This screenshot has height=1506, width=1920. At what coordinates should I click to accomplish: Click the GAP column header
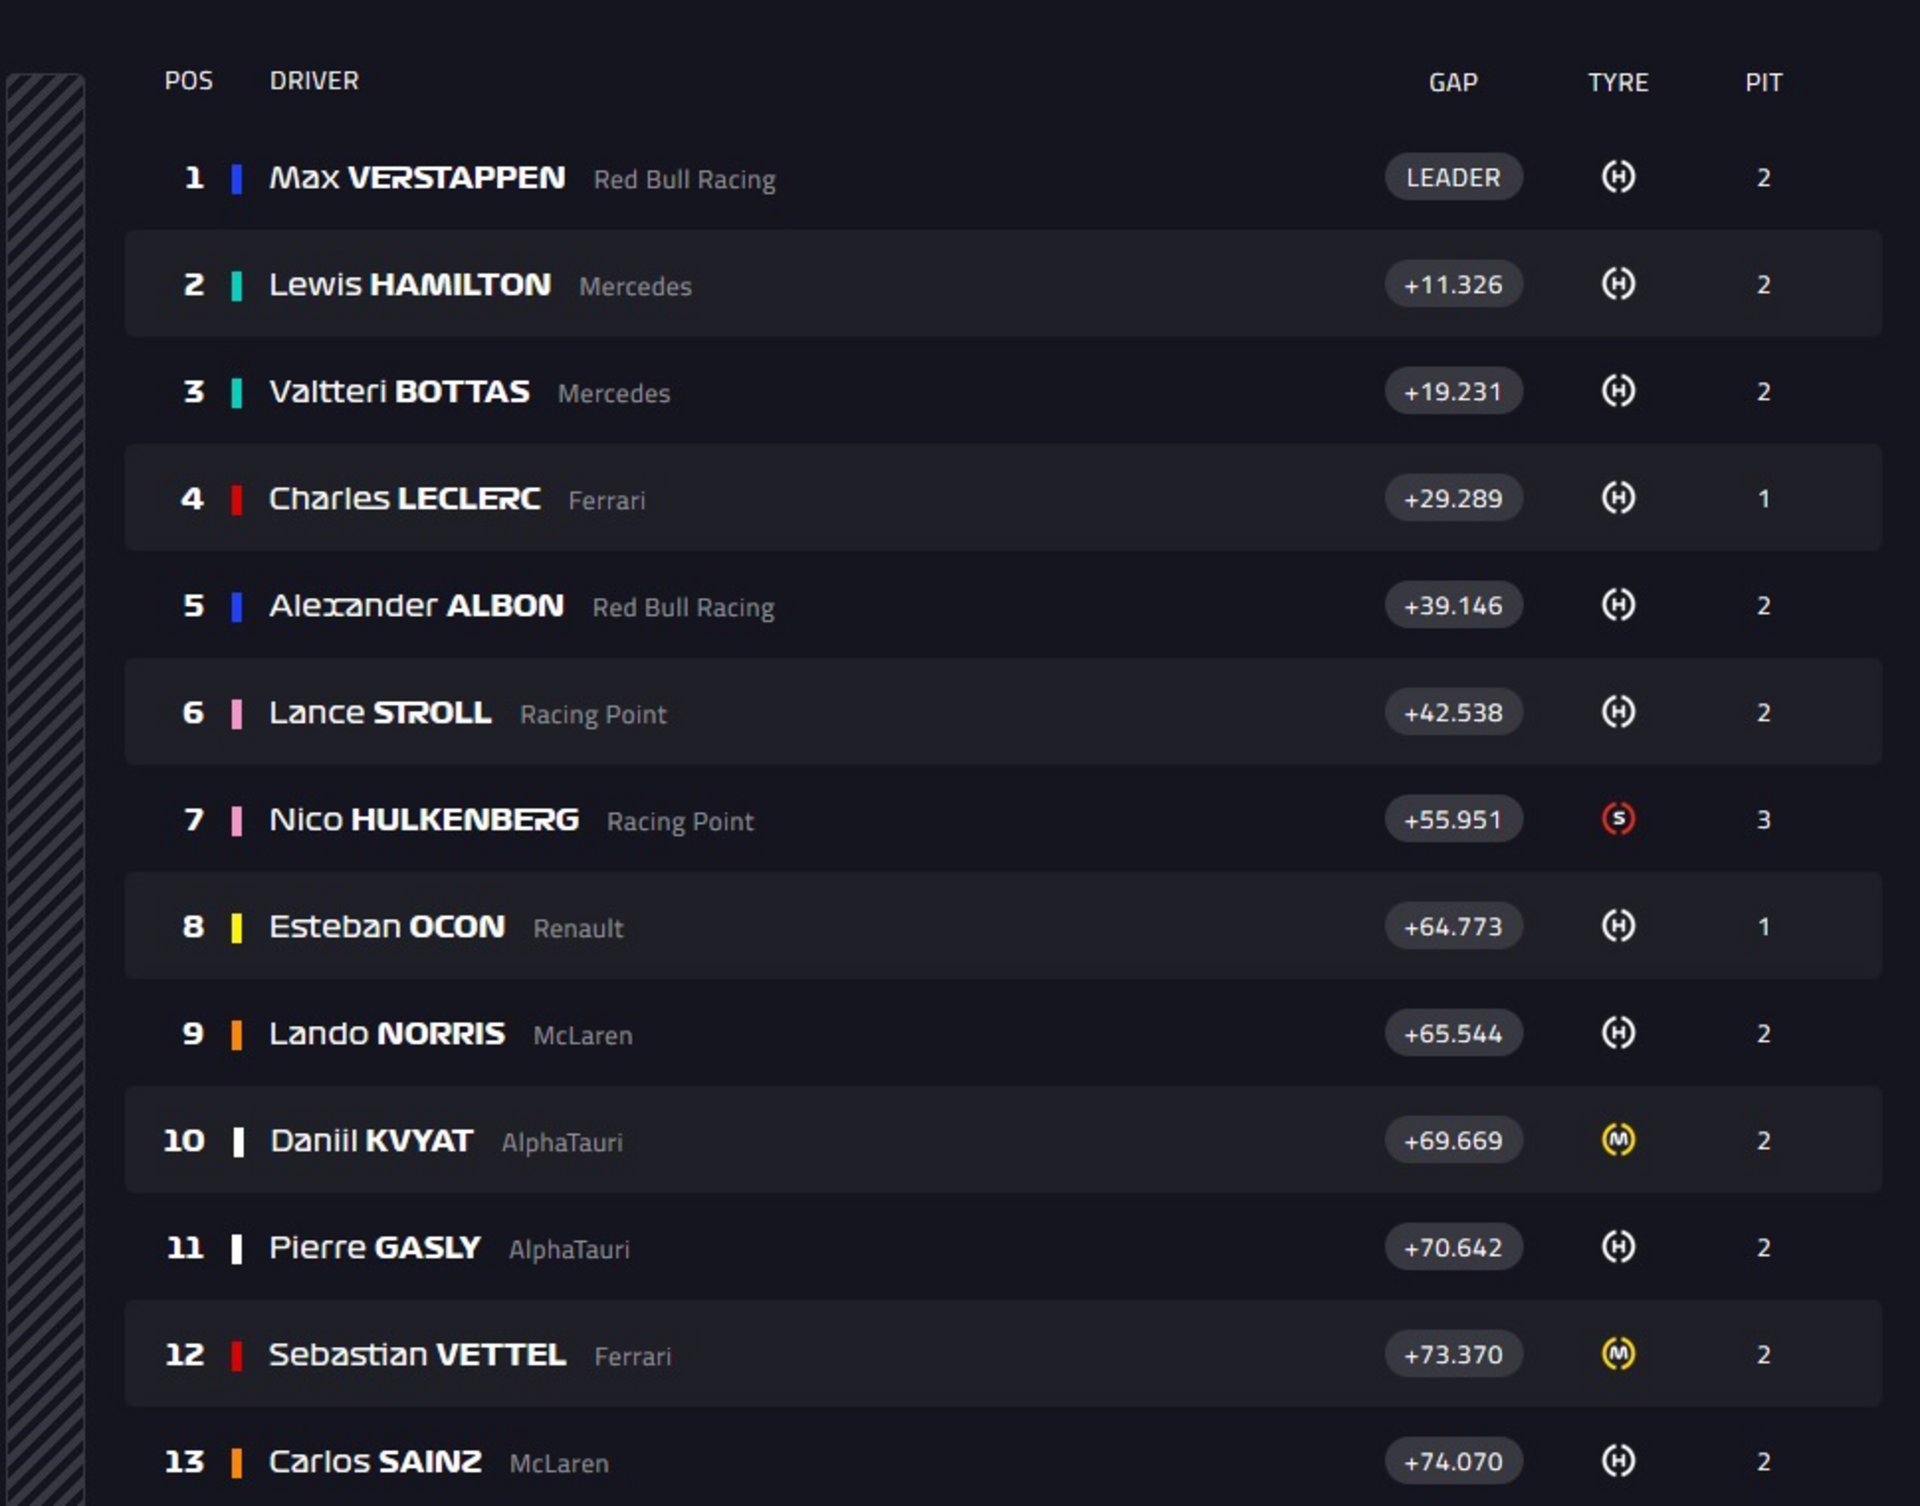click(1453, 82)
